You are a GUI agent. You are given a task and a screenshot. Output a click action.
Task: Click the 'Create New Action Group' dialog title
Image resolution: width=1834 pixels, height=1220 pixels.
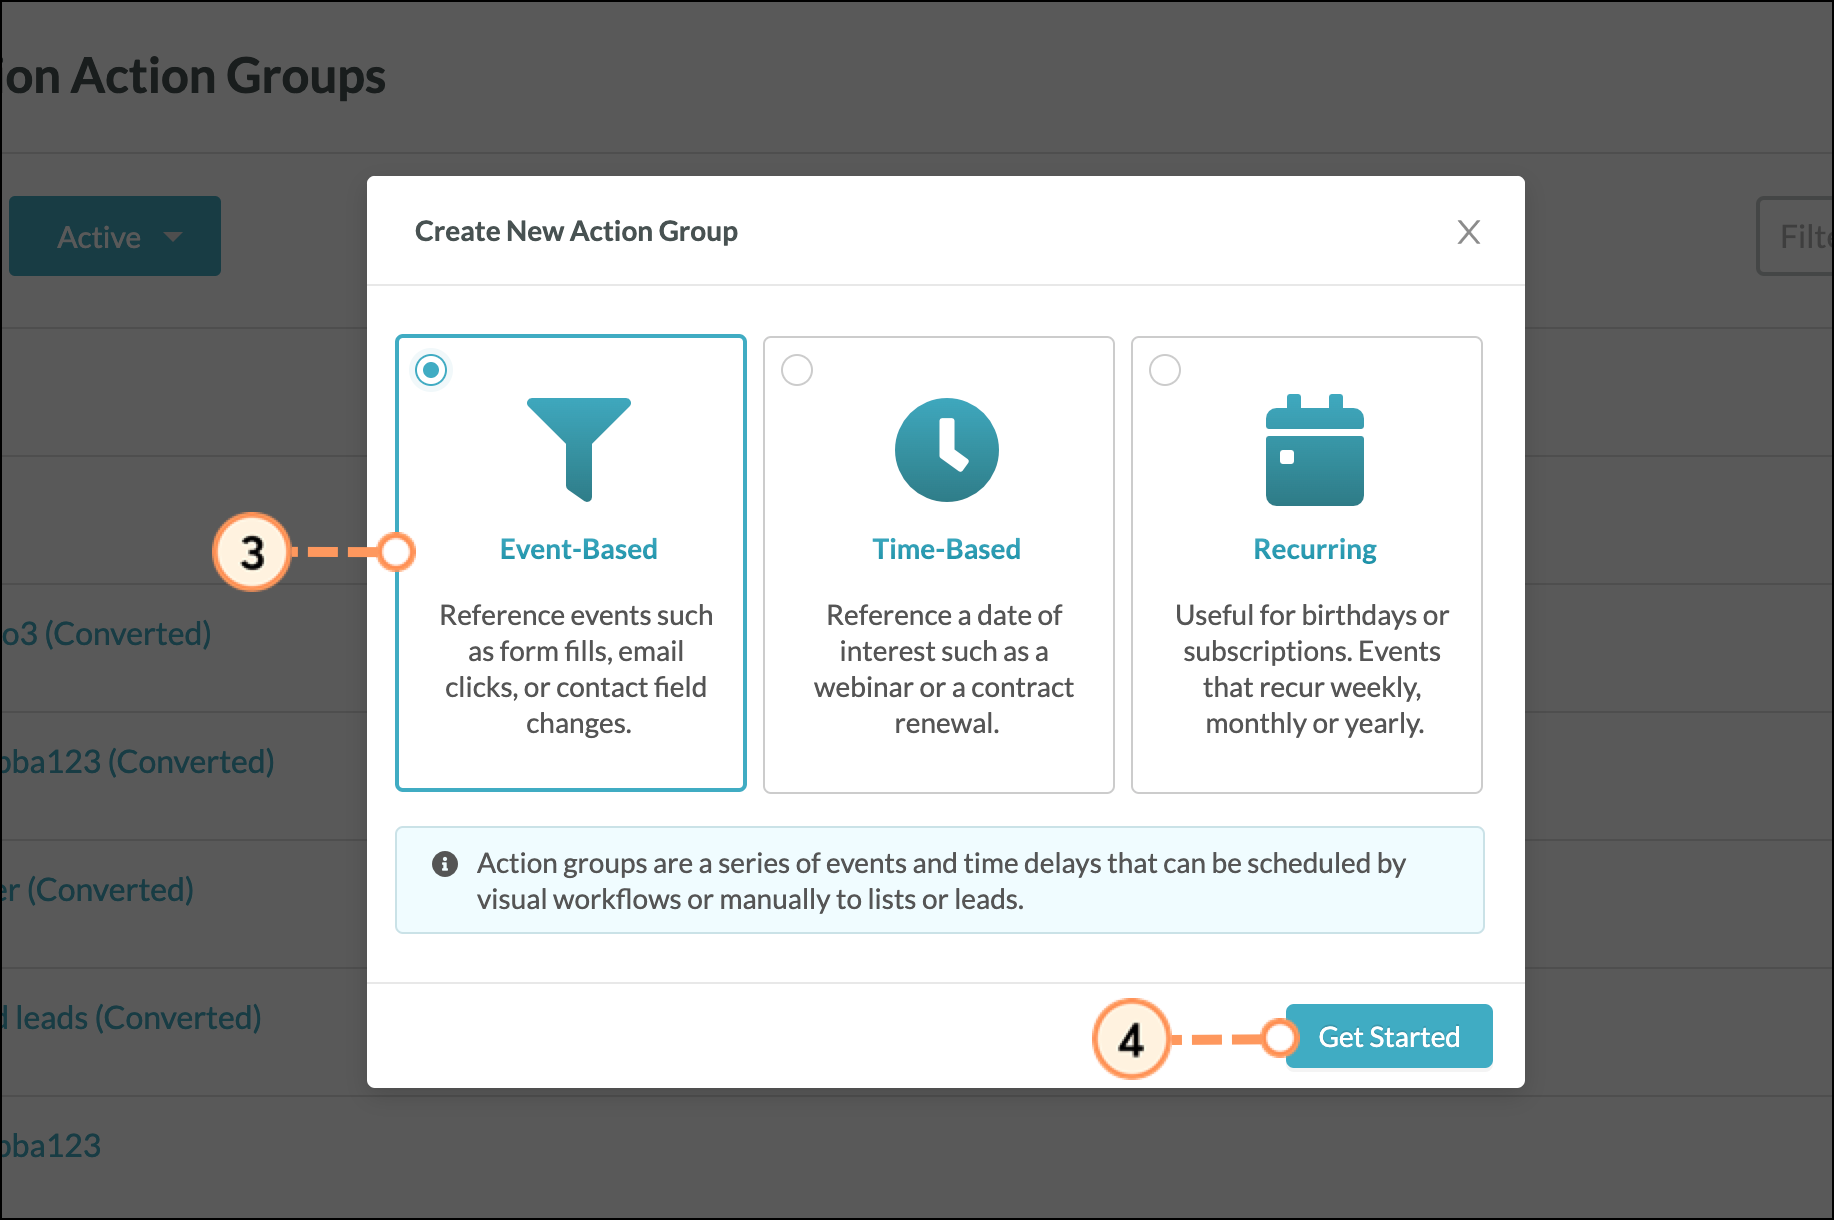[576, 231]
